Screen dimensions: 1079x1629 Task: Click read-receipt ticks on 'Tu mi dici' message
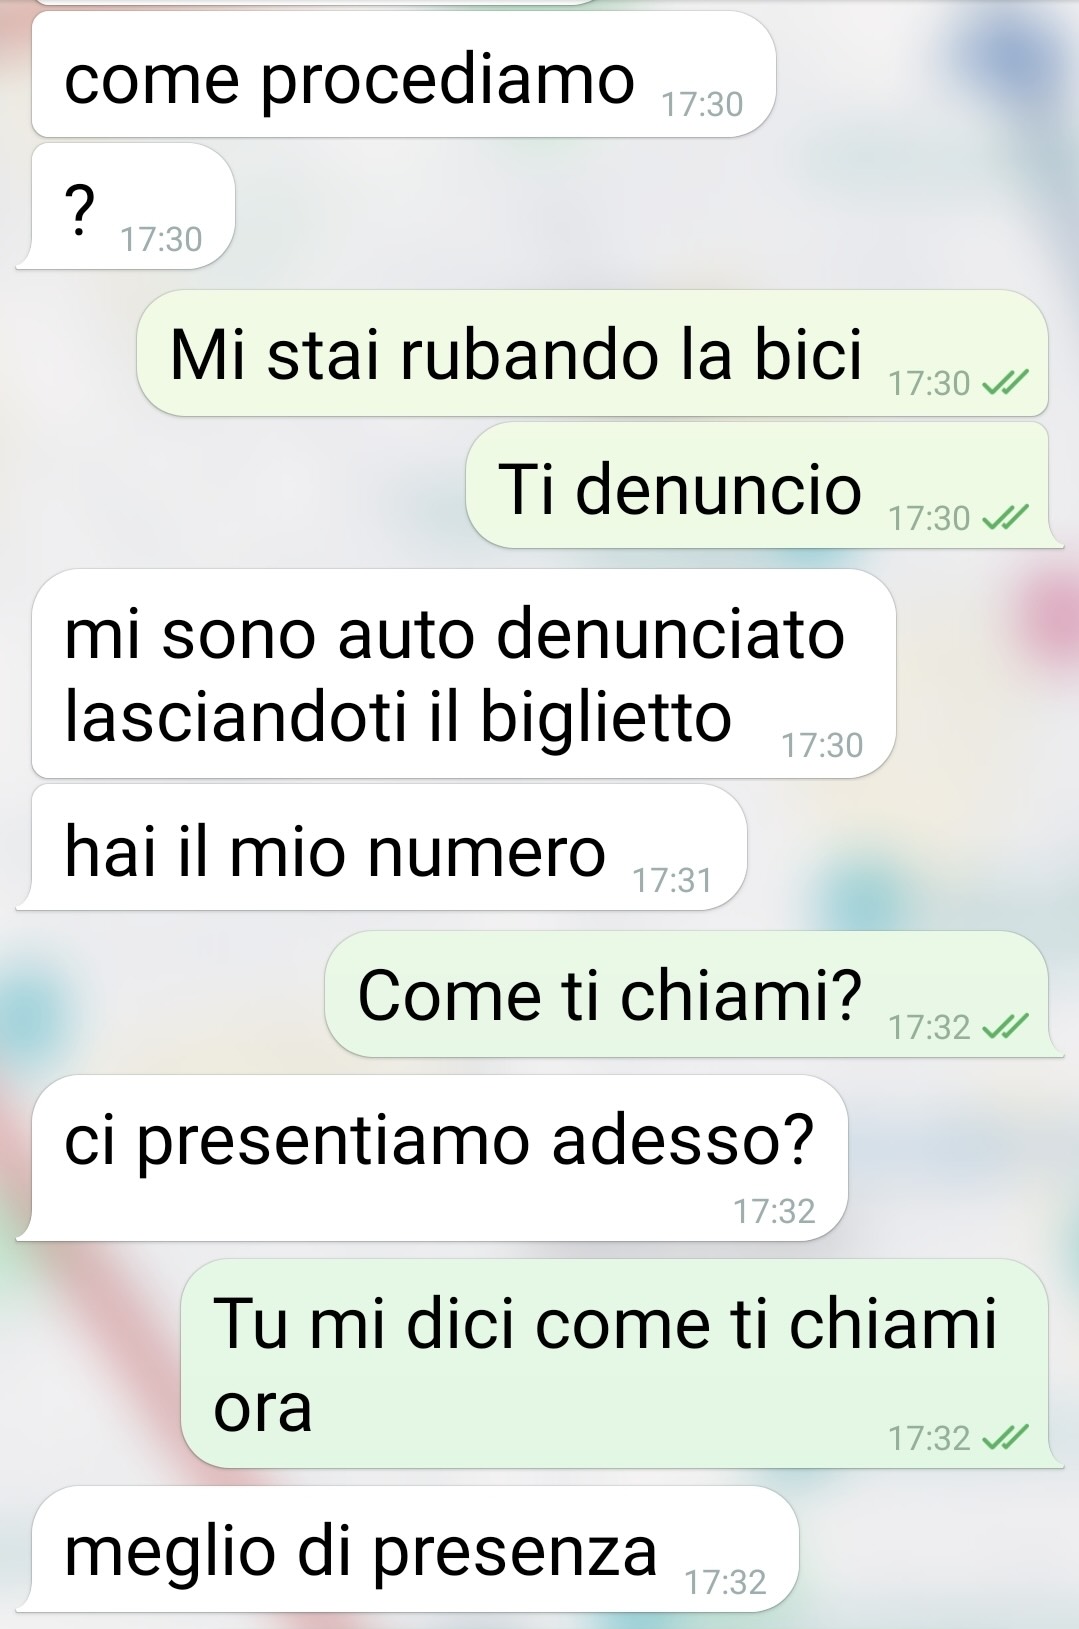coord(1005,1438)
